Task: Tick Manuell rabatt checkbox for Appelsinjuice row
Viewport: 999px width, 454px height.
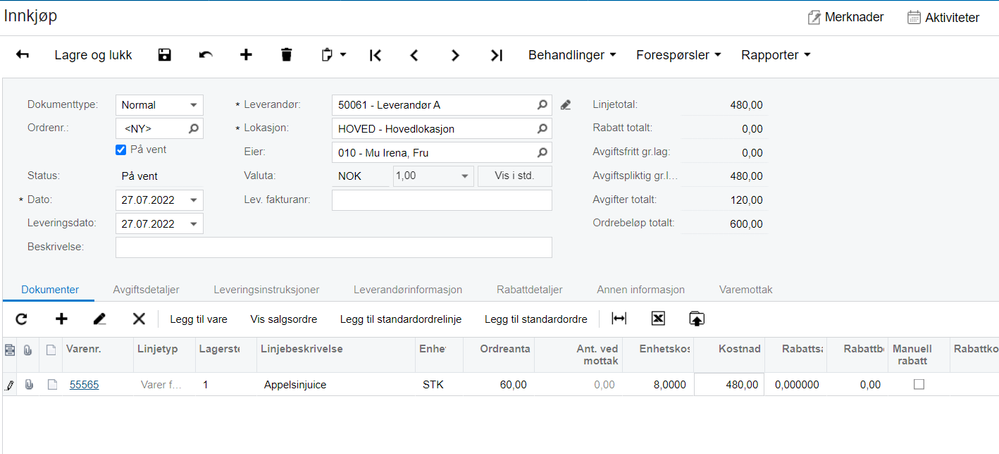Action: [x=919, y=385]
